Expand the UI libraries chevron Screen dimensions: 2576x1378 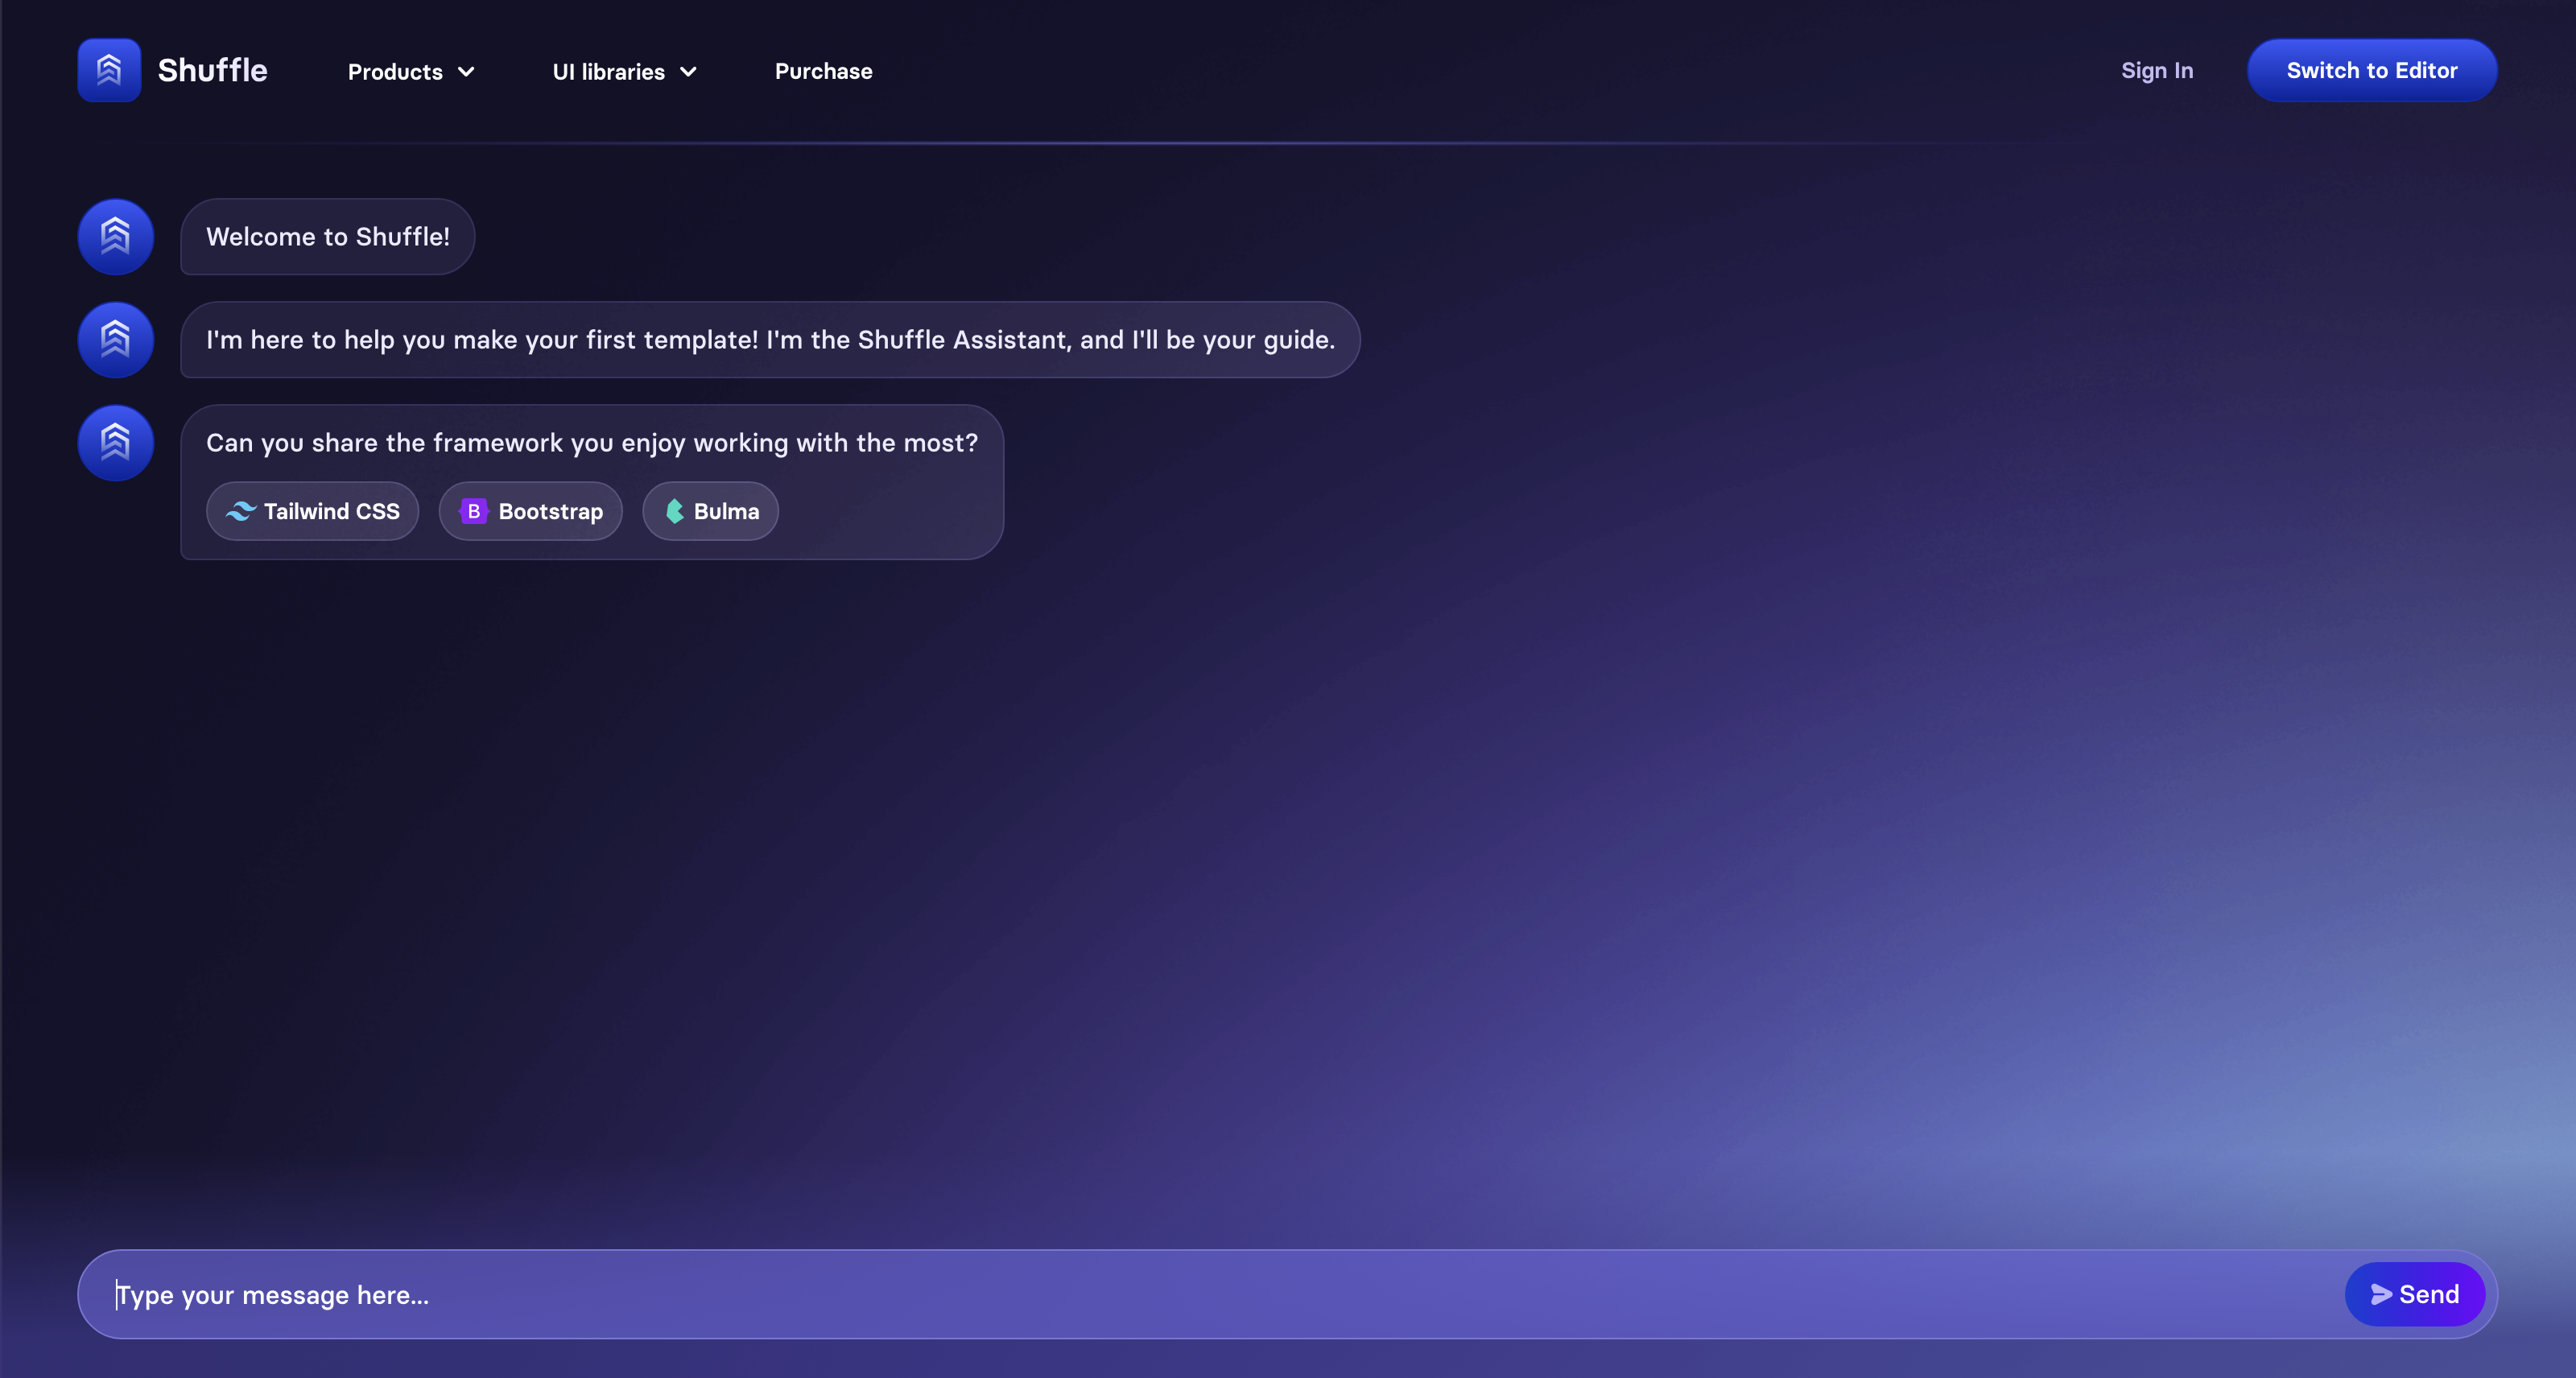pos(688,72)
